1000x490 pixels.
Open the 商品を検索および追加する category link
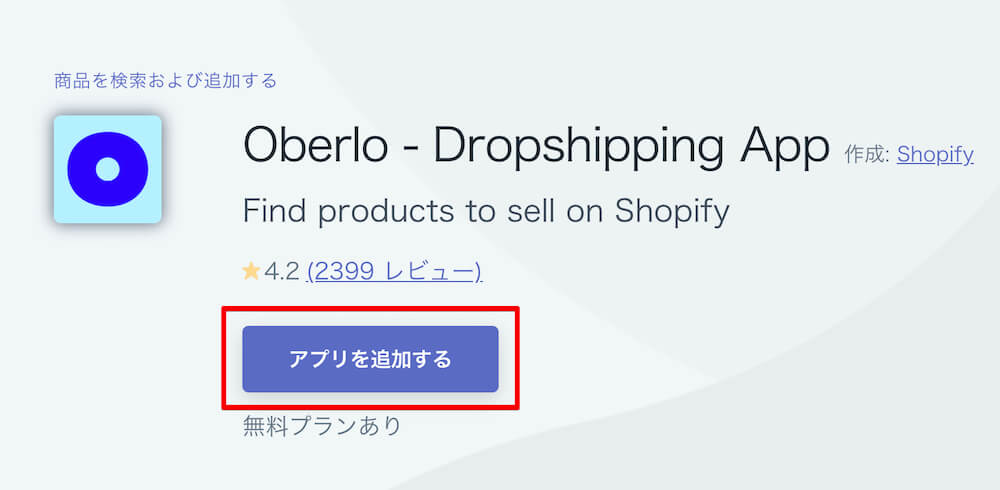point(166,81)
